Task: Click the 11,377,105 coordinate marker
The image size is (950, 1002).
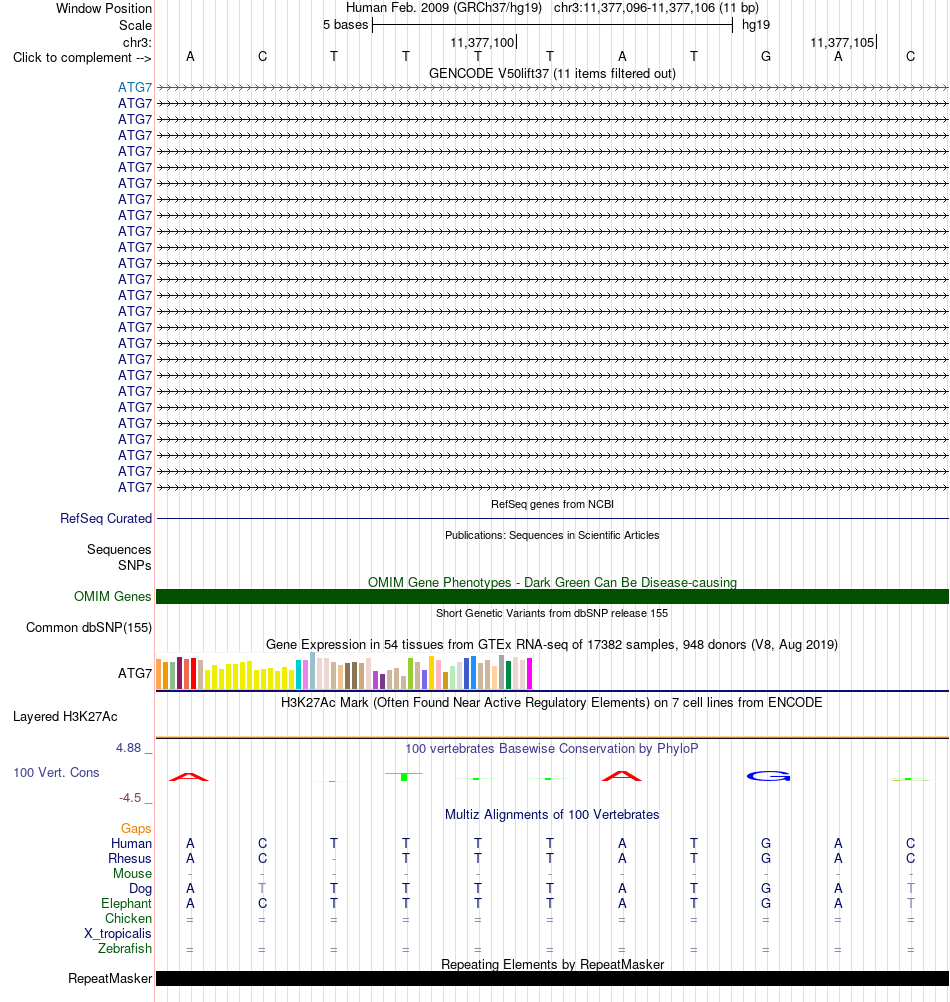Action: click(843, 43)
